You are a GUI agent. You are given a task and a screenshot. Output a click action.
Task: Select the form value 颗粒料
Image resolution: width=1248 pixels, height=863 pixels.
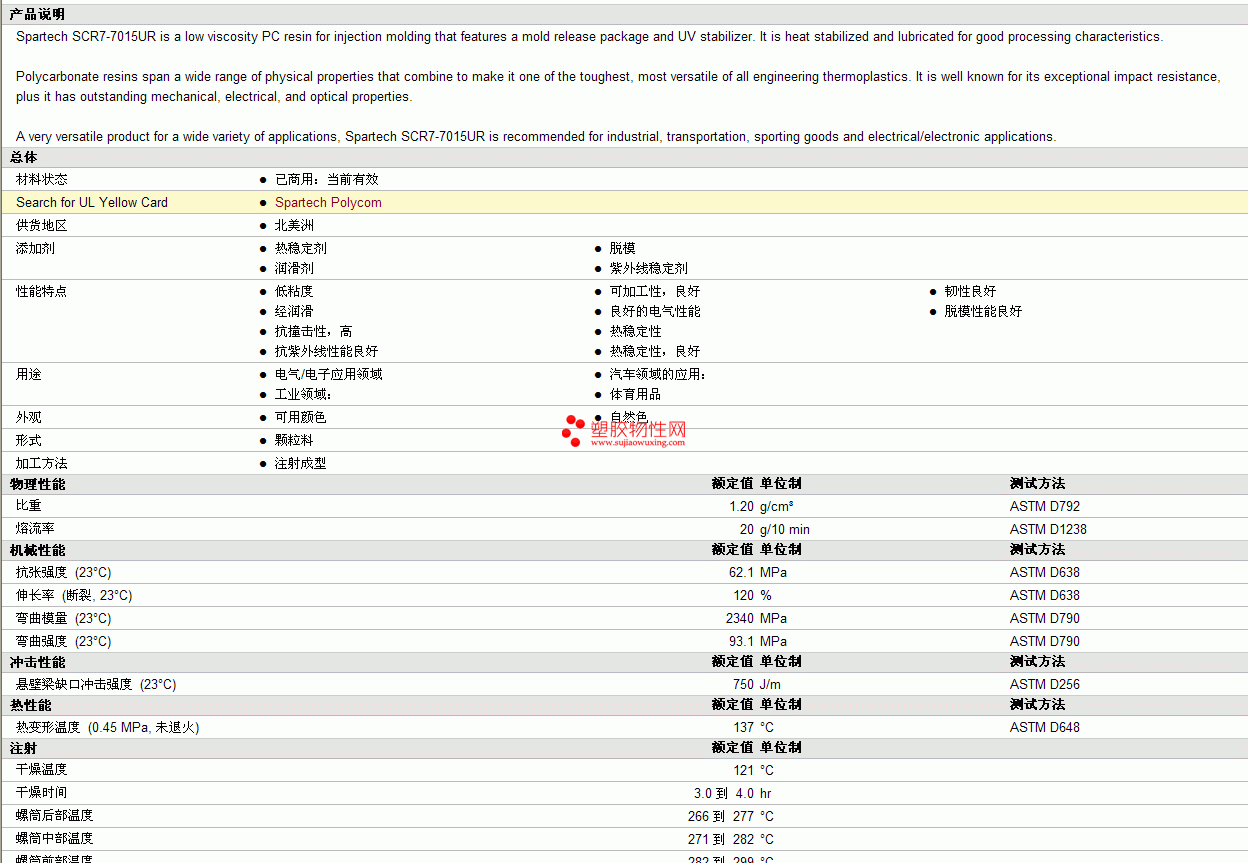294,440
